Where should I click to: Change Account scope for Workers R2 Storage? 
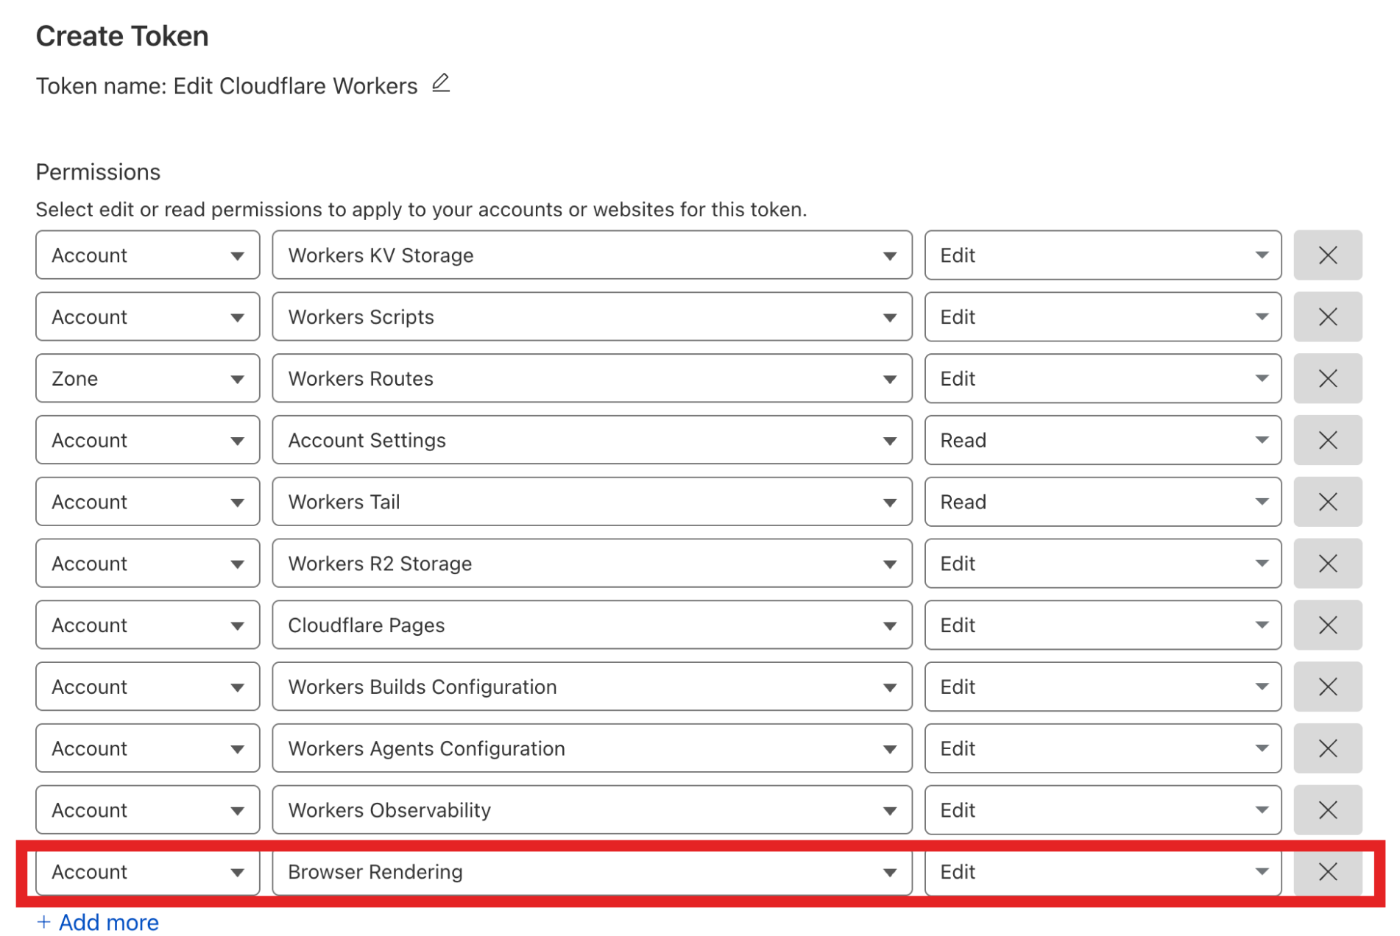[x=148, y=564]
